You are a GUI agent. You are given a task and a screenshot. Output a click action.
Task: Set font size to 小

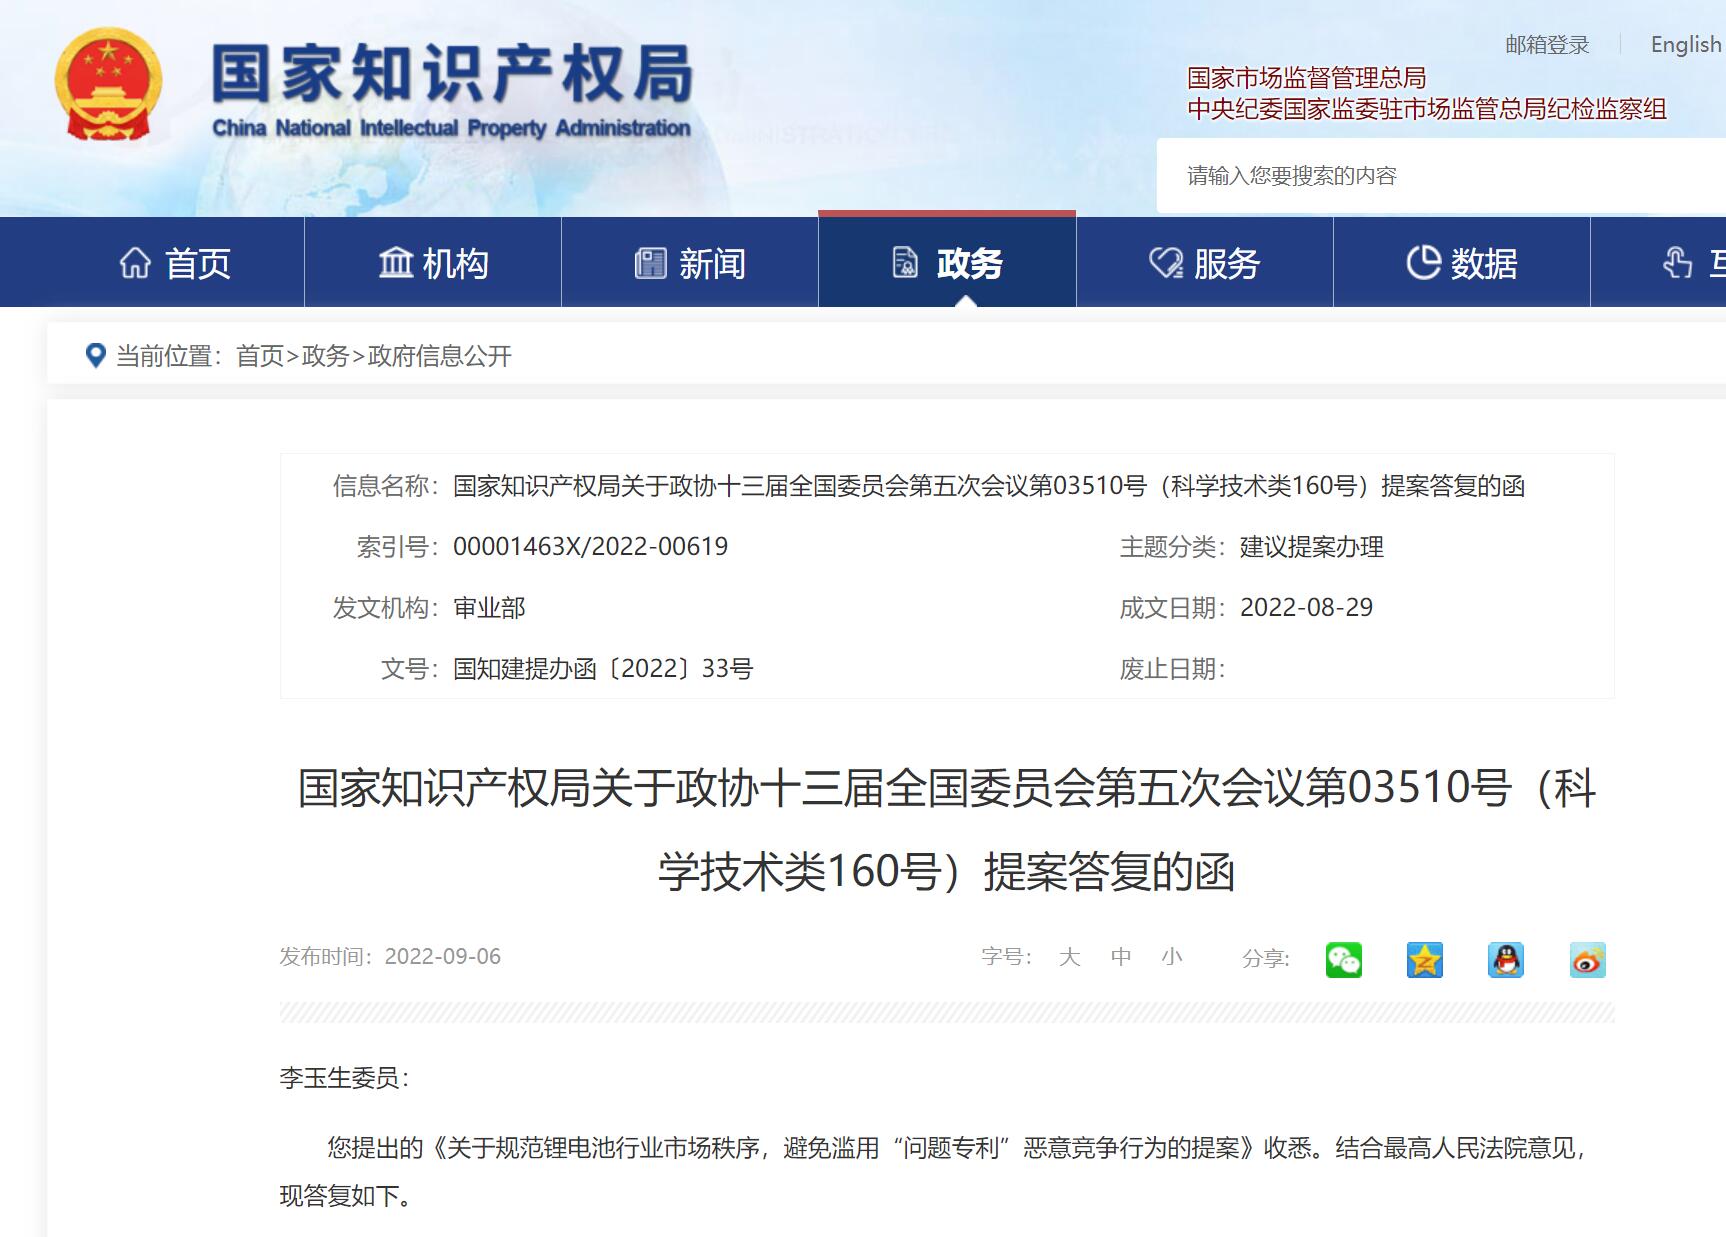(1172, 957)
